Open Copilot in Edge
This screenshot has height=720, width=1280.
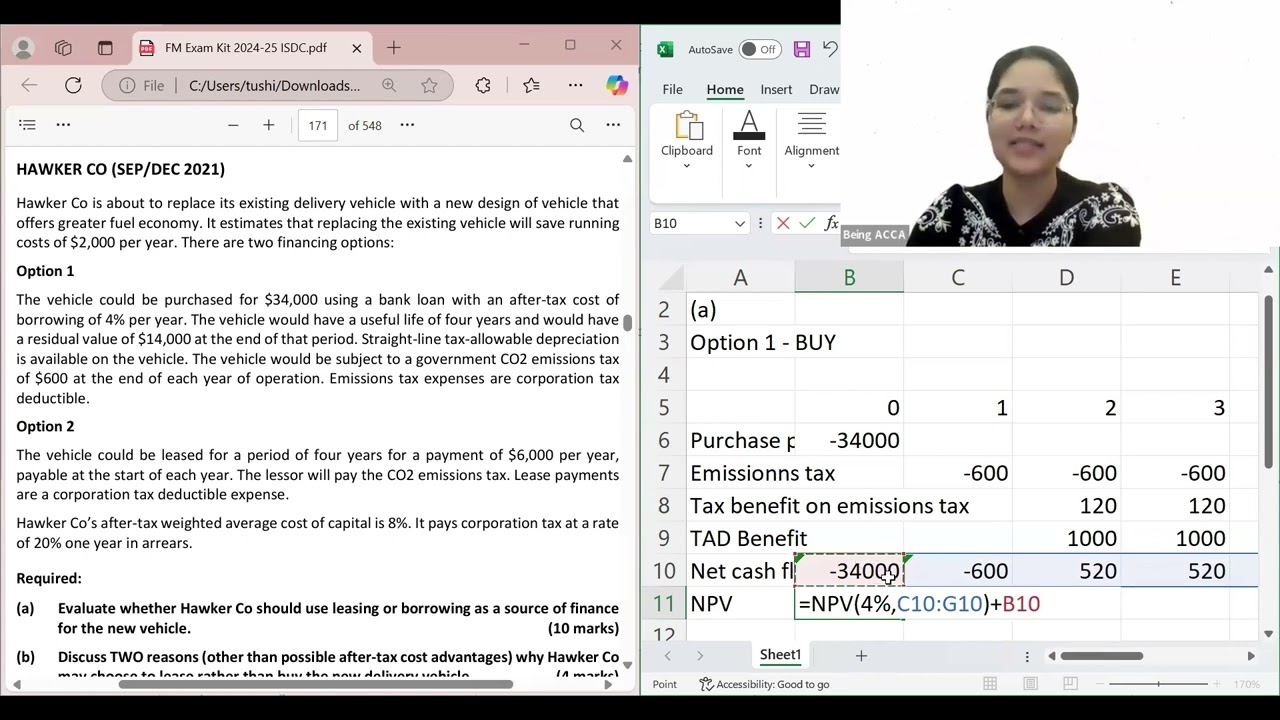pyautogui.click(x=617, y=86)
